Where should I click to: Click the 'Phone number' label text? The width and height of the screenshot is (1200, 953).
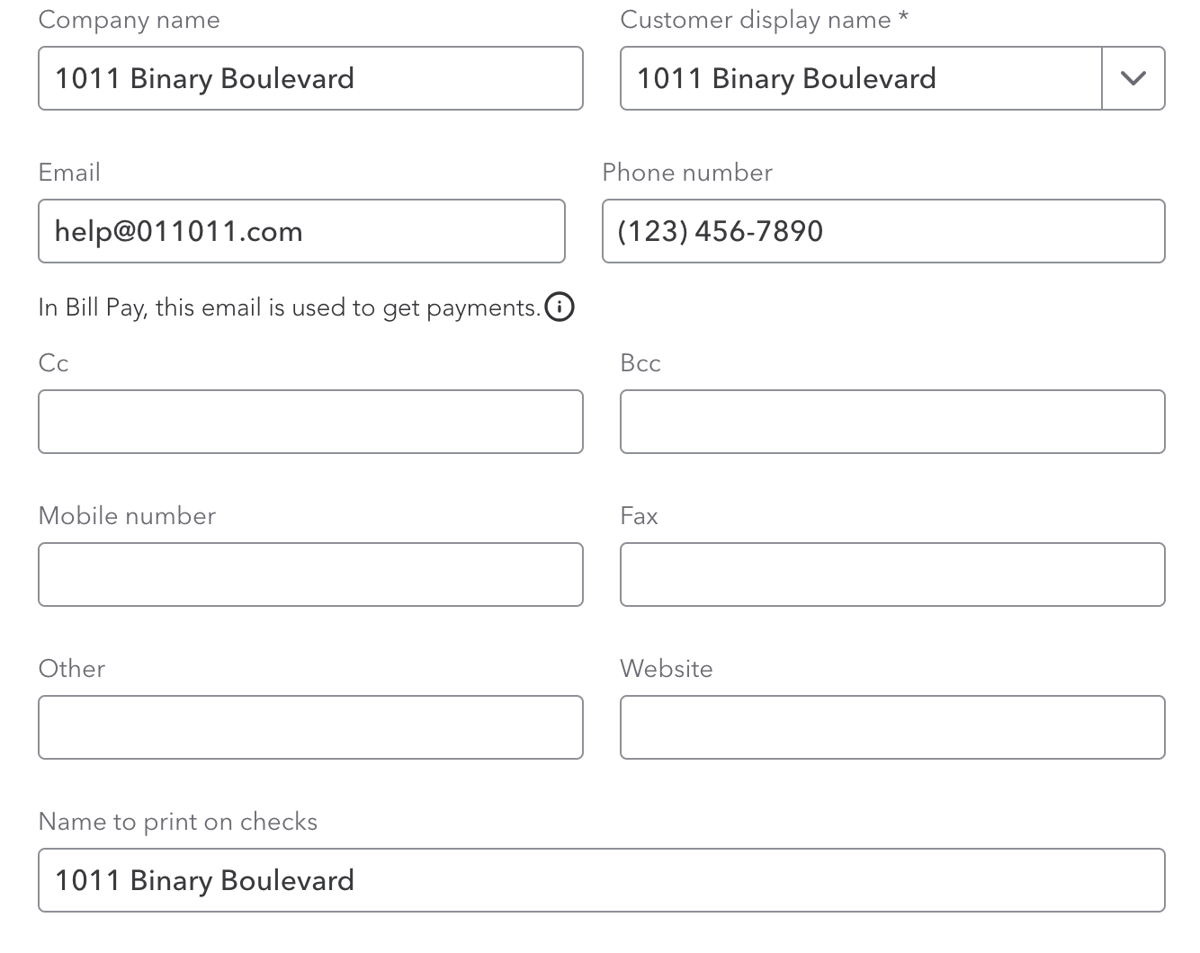tap(687, 173)
